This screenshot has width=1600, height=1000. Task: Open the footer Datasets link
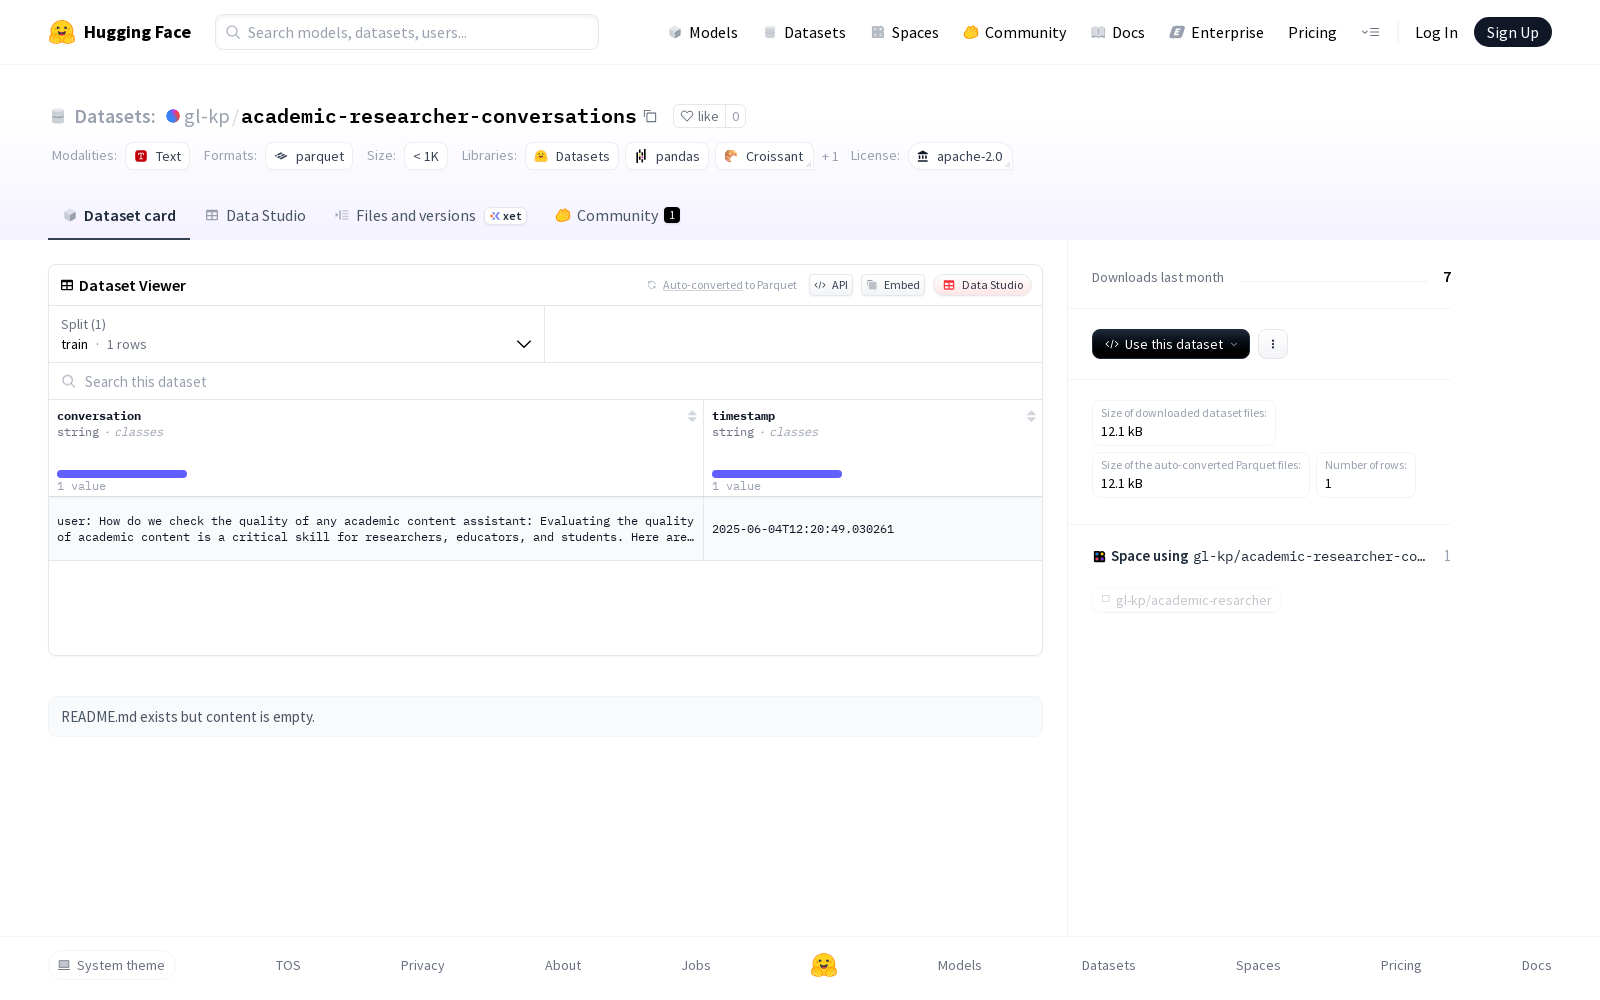tap(1109, 965)
